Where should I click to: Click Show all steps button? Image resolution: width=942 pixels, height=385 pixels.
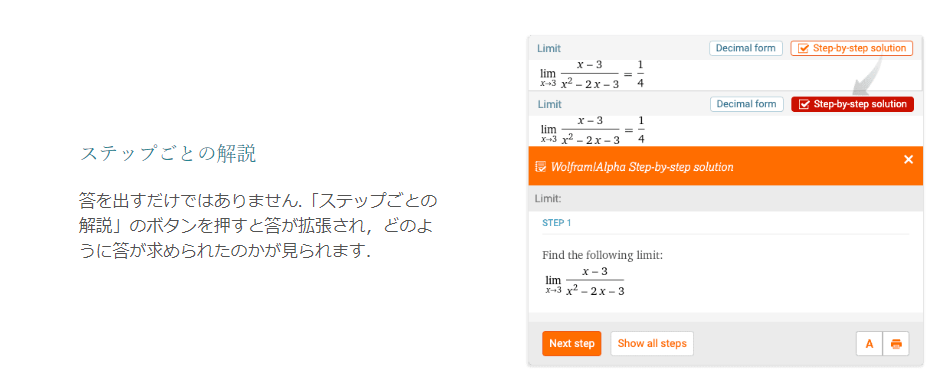(652, 344)
